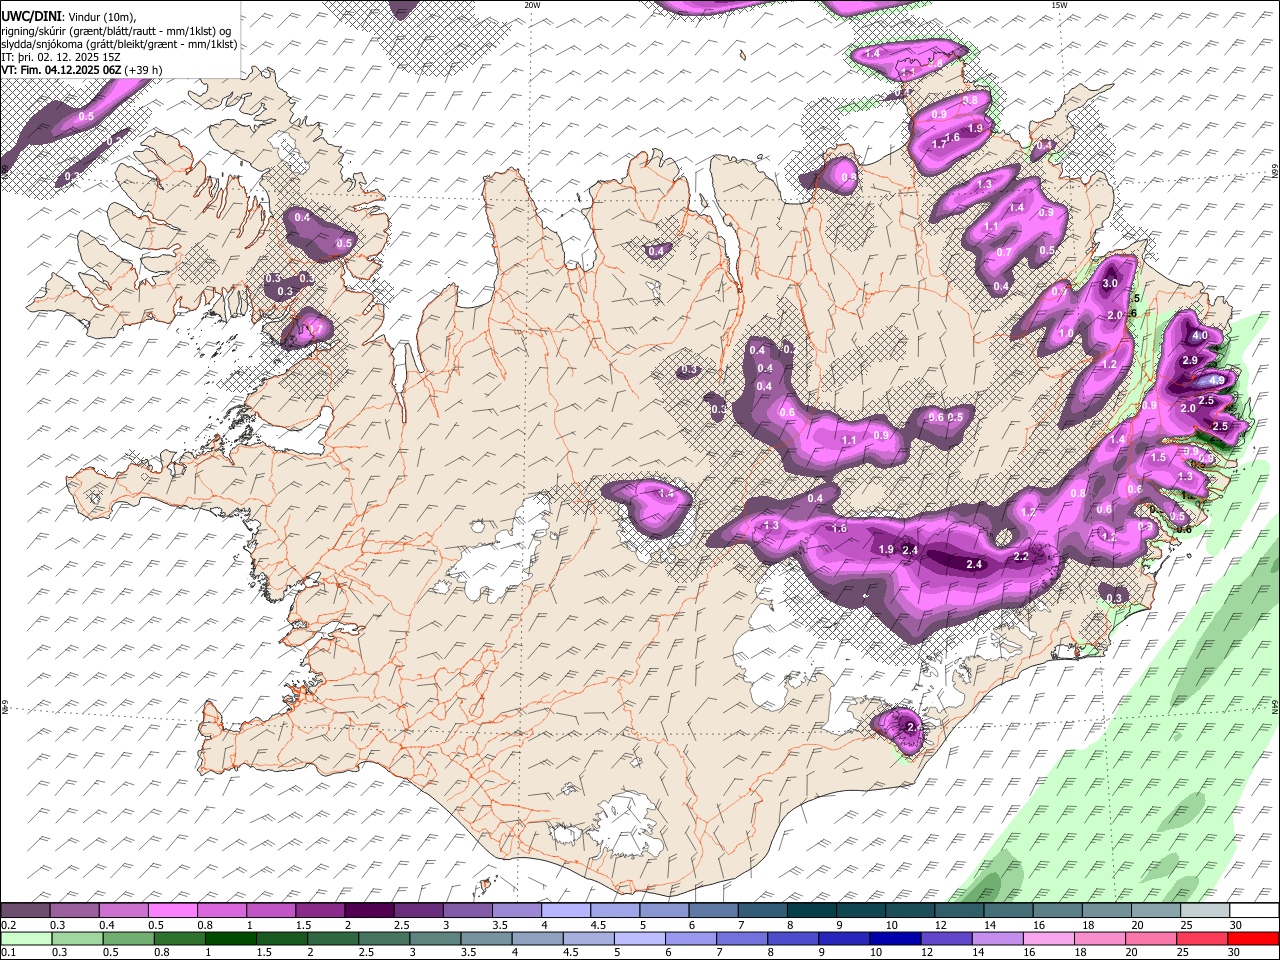This screenshot has width=1280, height=960.
Task: Click snow scale swatch between 1 and 1.5
Action: (x=271, y=910)
